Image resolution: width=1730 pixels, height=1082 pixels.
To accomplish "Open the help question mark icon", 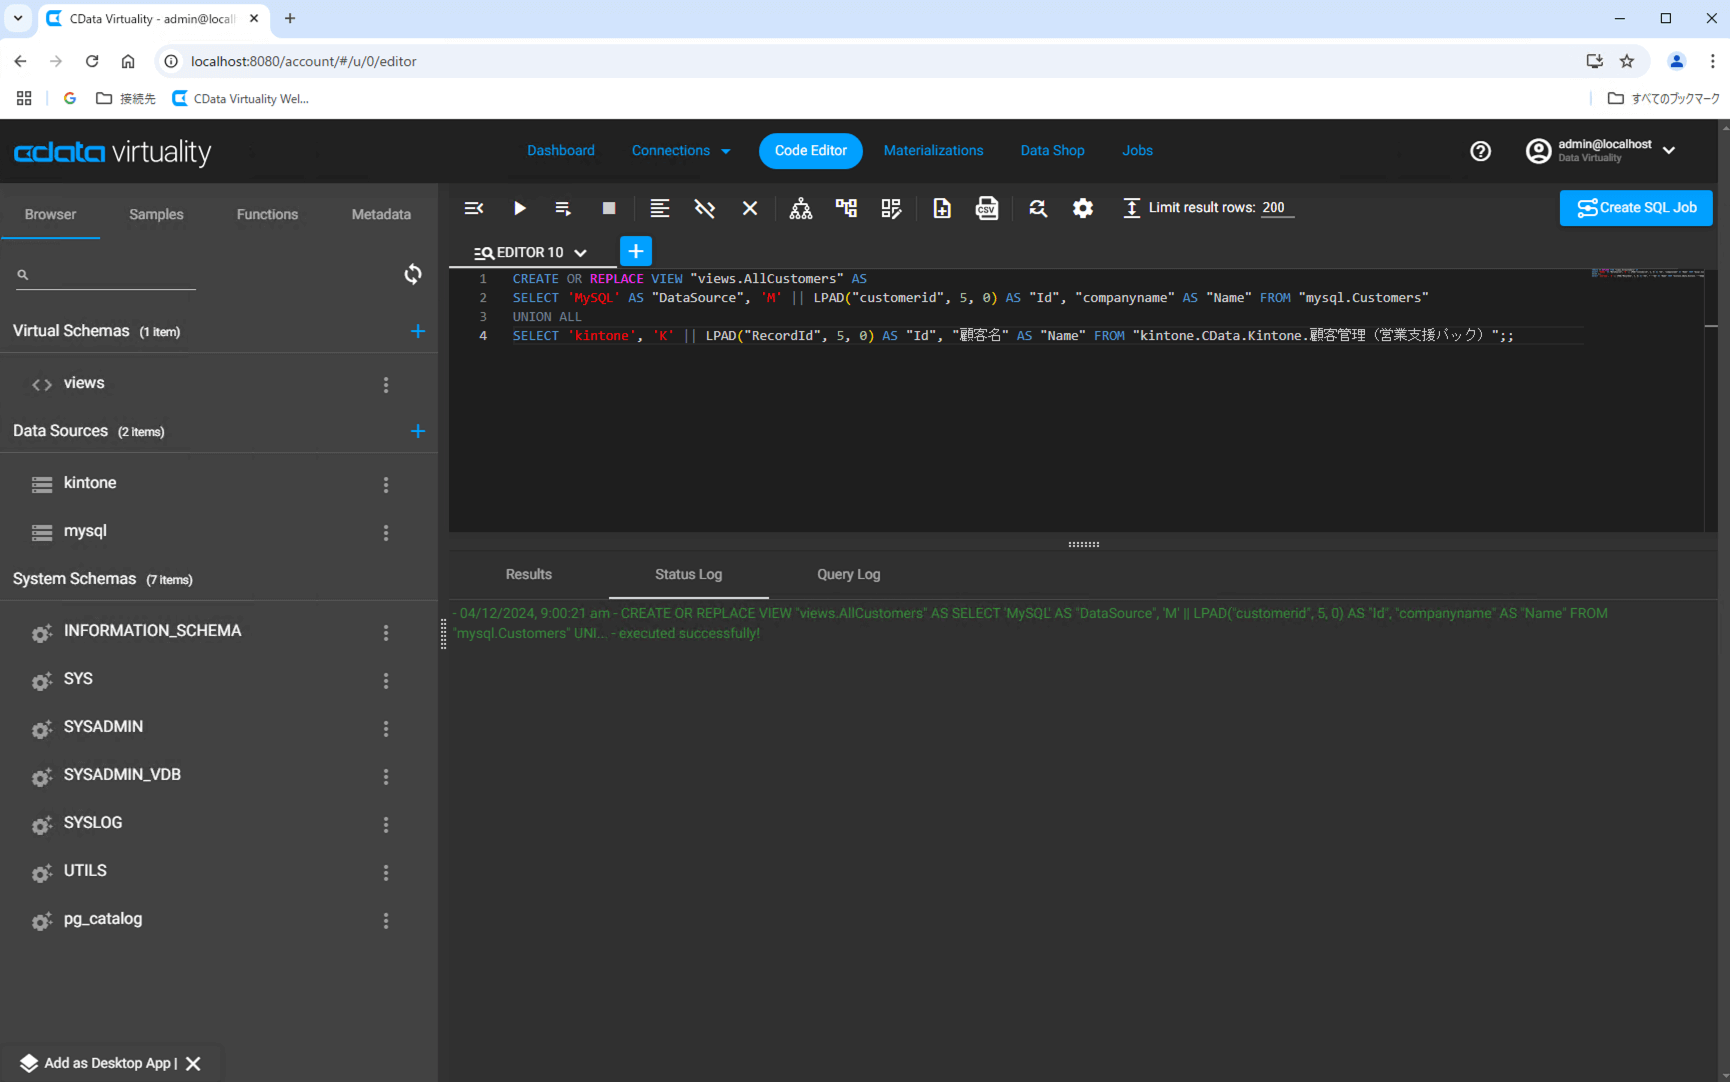I will 1480,151.
